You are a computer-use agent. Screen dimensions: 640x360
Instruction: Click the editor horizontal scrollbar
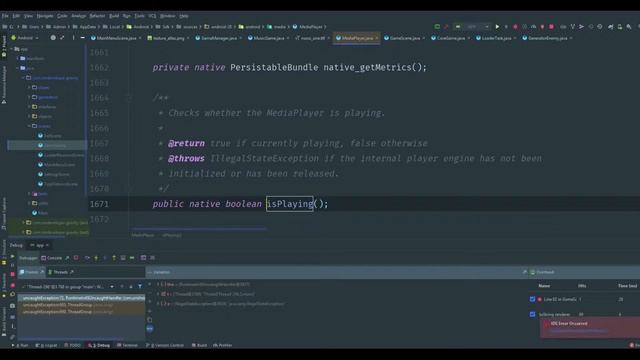[198, 229]
